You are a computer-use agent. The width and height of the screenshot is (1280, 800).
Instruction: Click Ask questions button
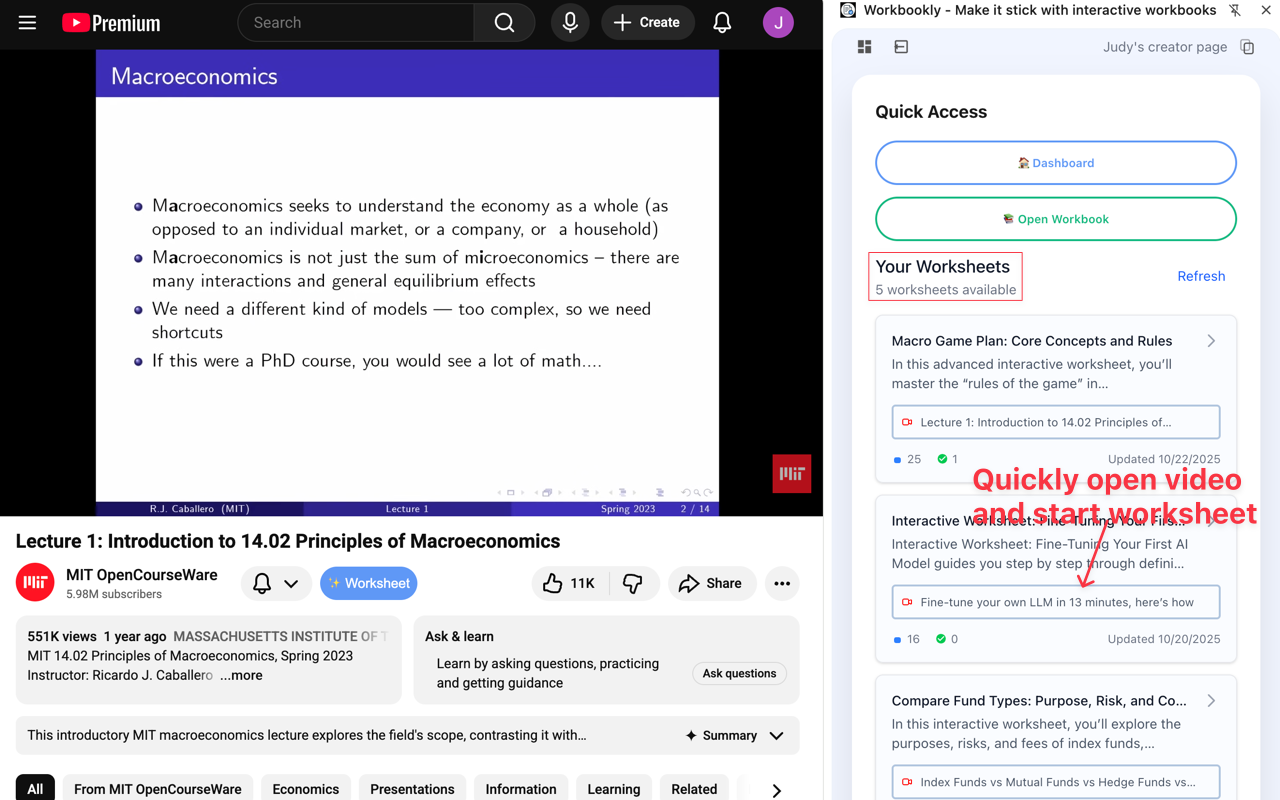tap(739, 673)
